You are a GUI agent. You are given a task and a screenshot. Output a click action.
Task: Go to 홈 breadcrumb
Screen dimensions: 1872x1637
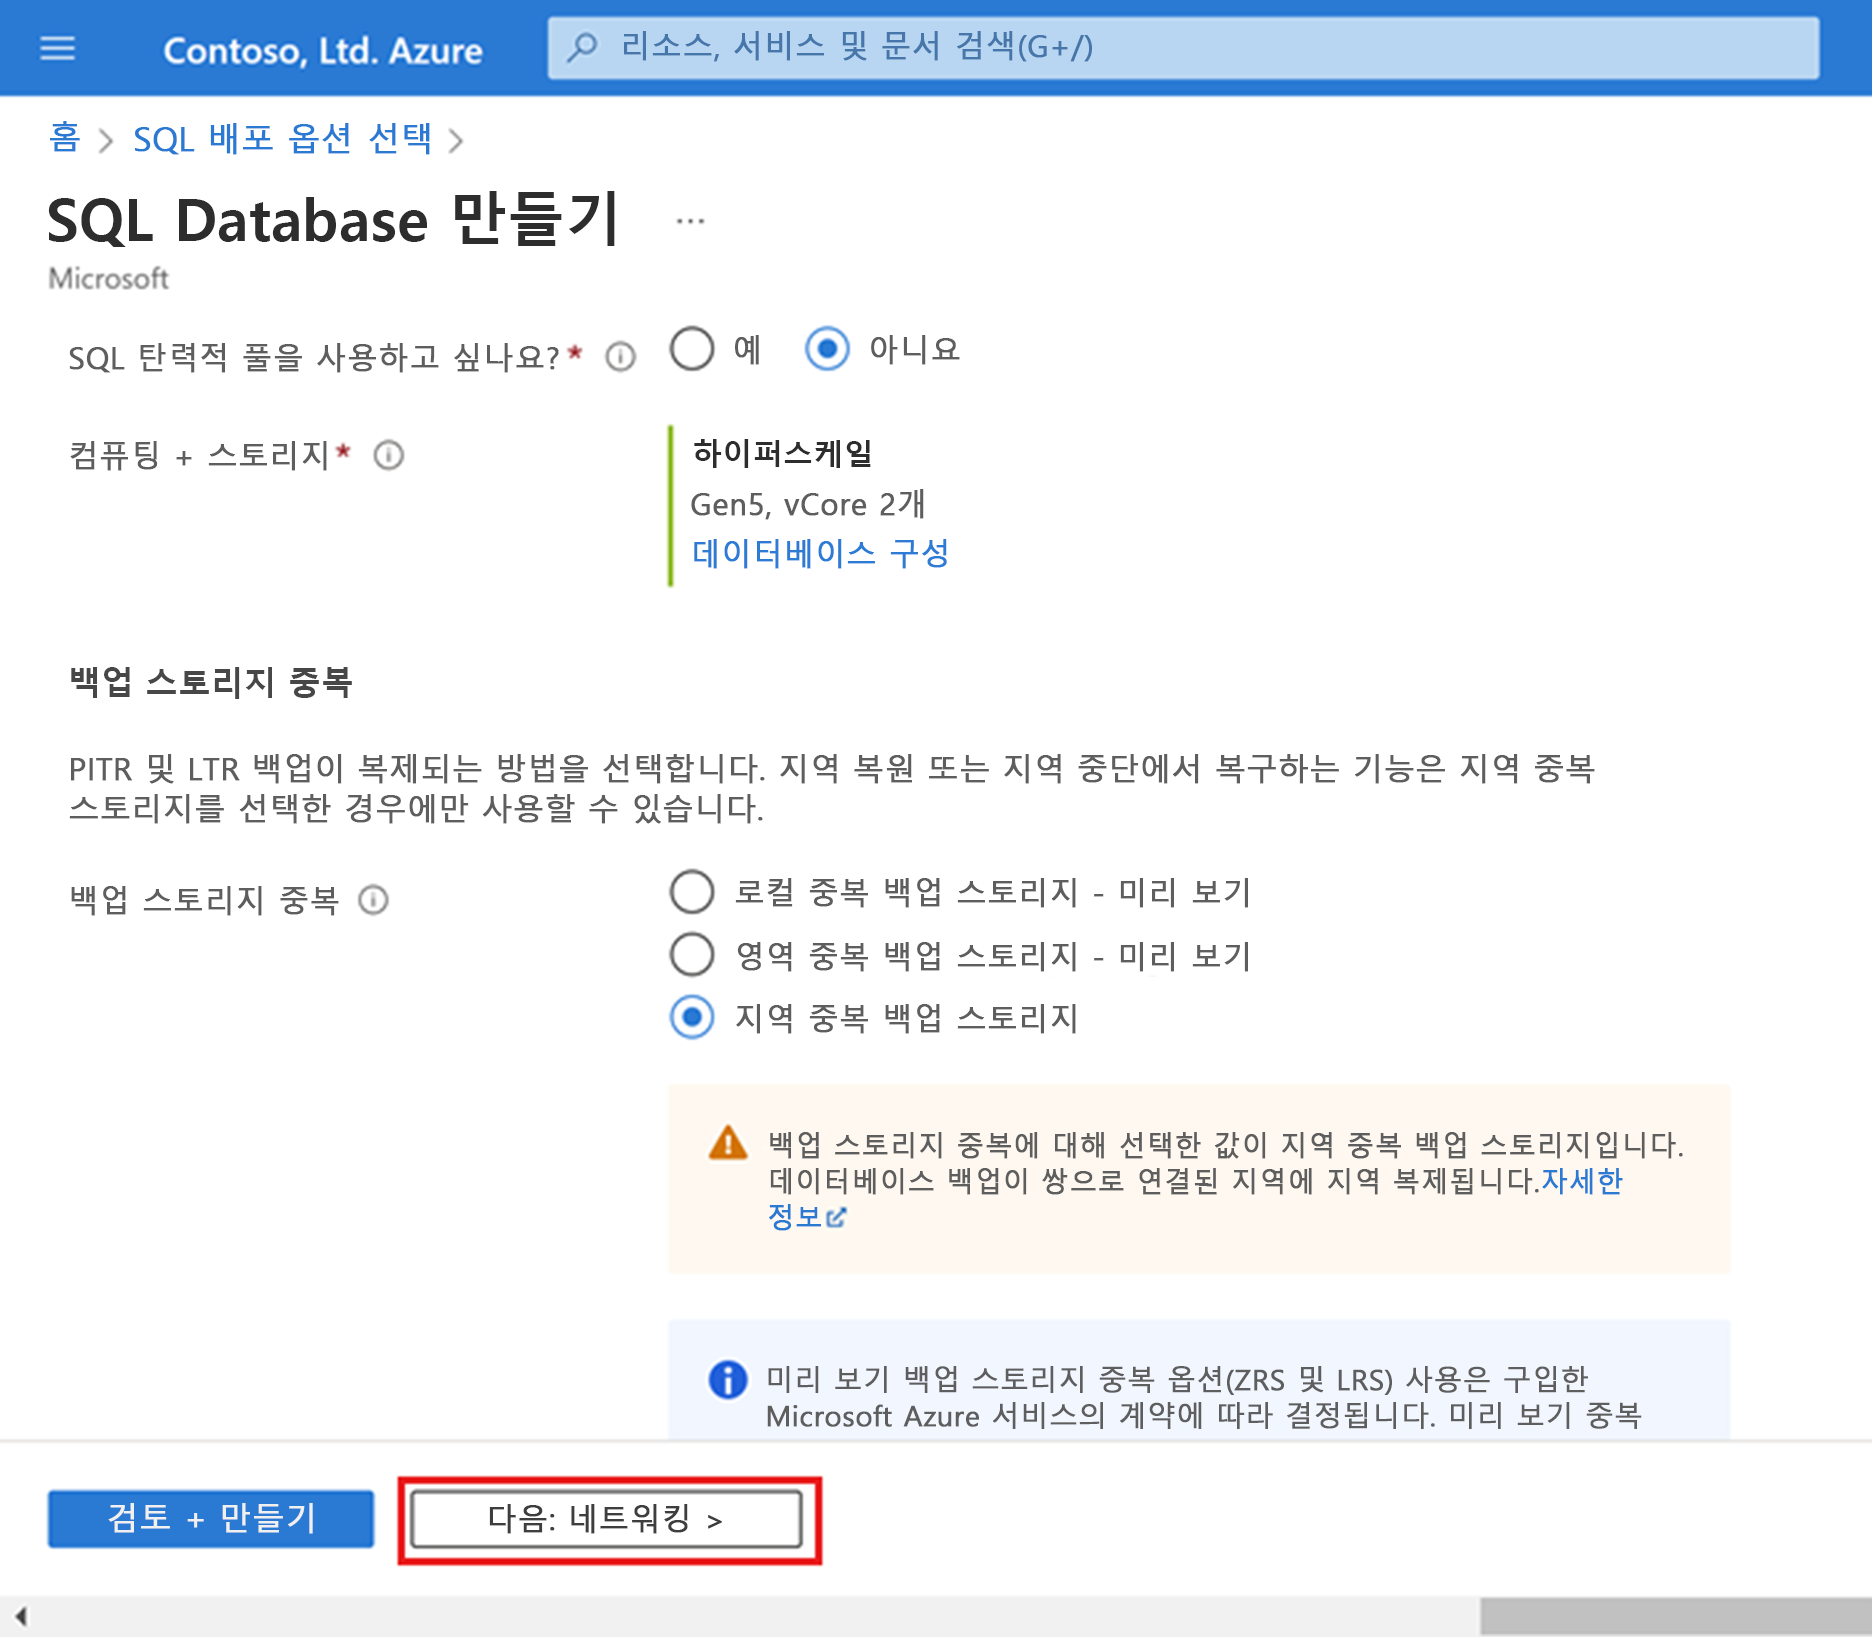(x=64, y=138)
